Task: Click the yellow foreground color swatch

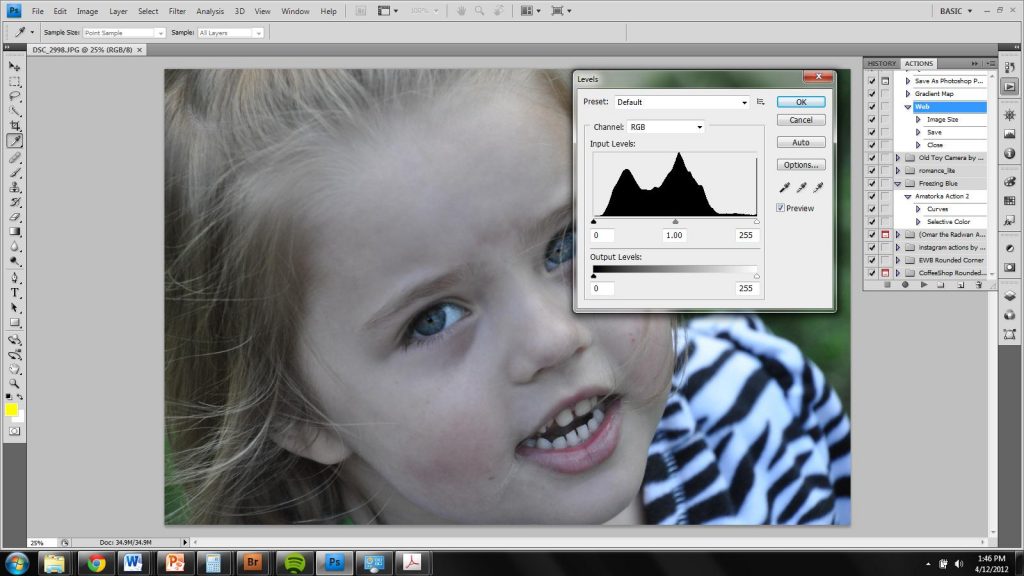Action: 12,410
